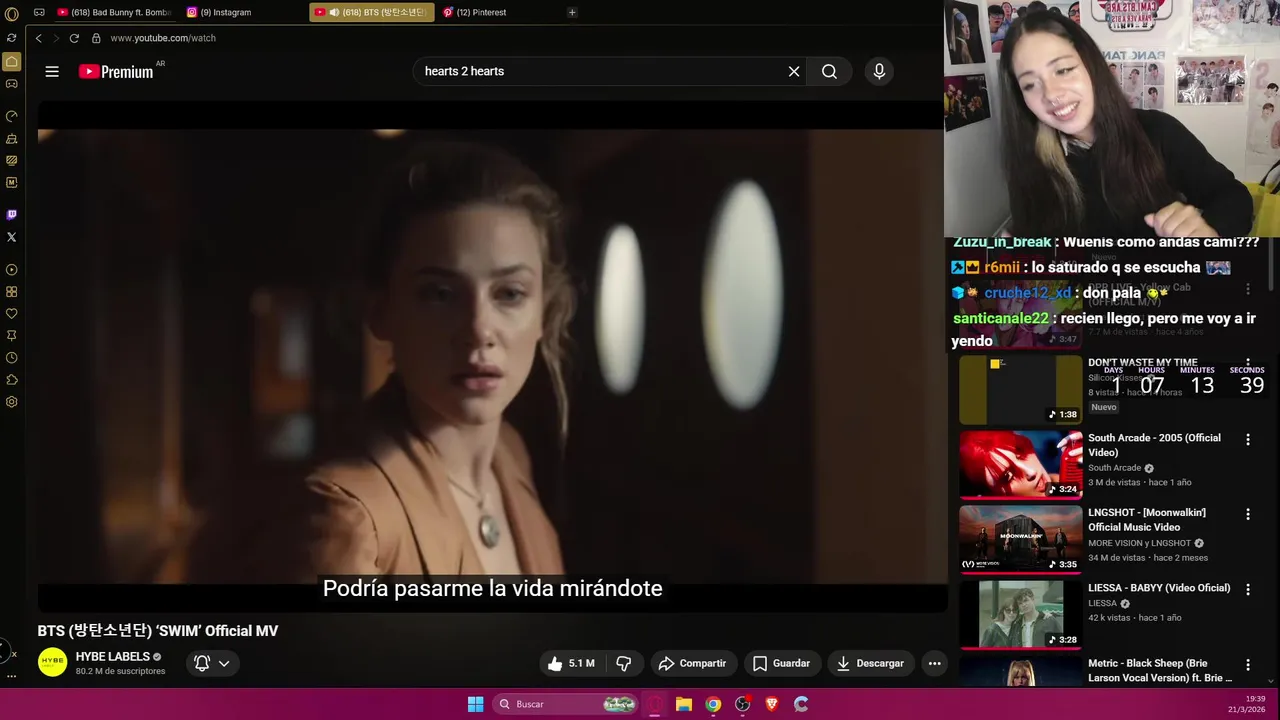1280x720 pixels.
Task: Click the M square icon in the sidebar
Action: (x=11, y=183)
